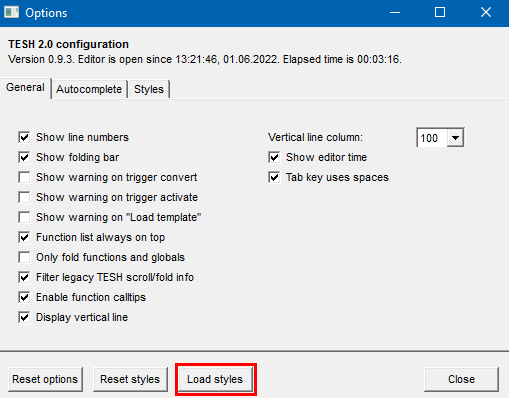The image size is (509, 398).
Task: Click the Reset styles button
Action: [130, 379]
